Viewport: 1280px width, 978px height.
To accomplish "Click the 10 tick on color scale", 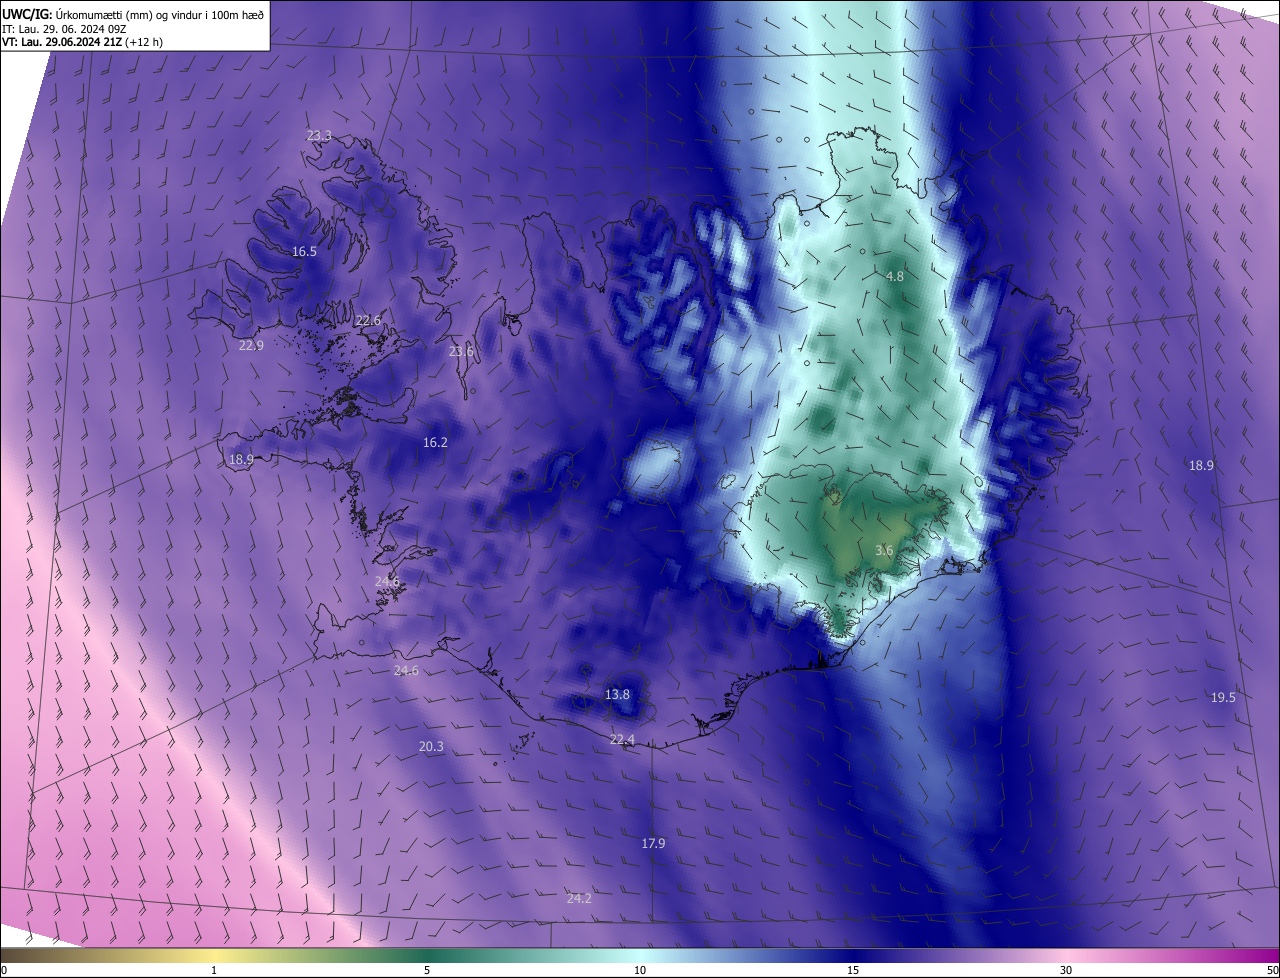I will pyautogui.click(x=640, y=970).
